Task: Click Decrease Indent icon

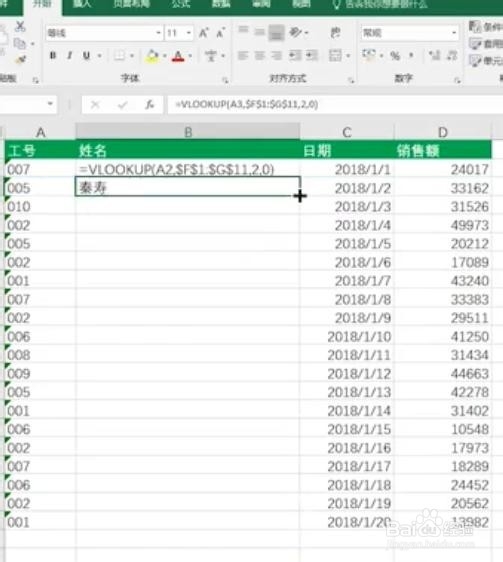Action: coord(295,56)
